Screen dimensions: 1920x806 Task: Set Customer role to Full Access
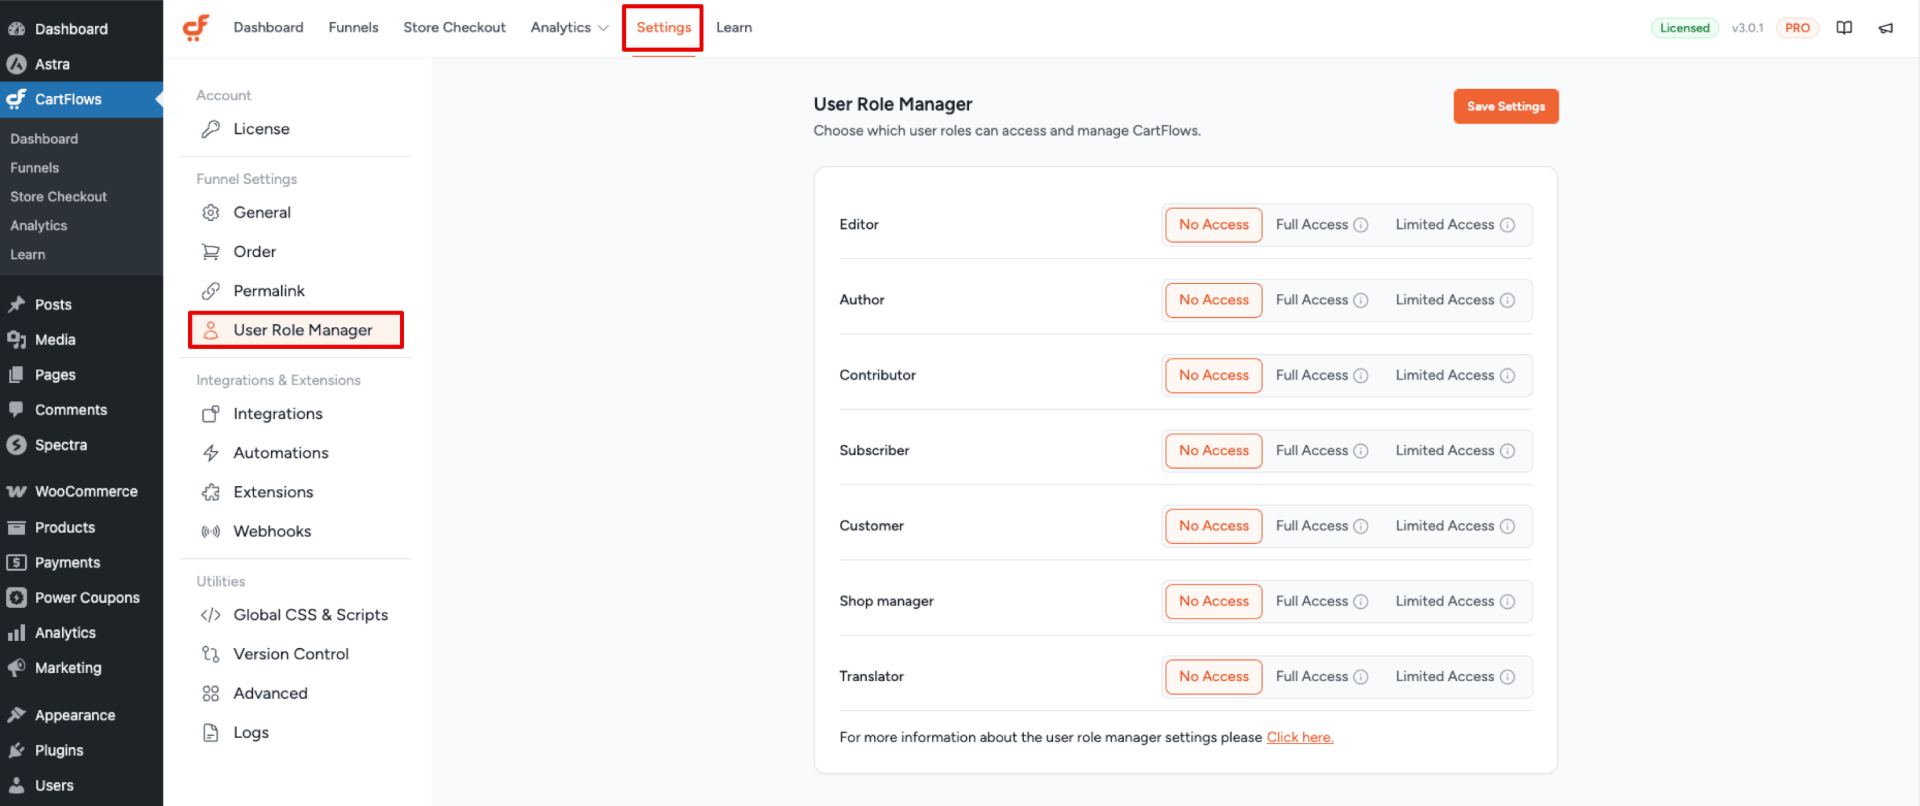pos(1311,526)
